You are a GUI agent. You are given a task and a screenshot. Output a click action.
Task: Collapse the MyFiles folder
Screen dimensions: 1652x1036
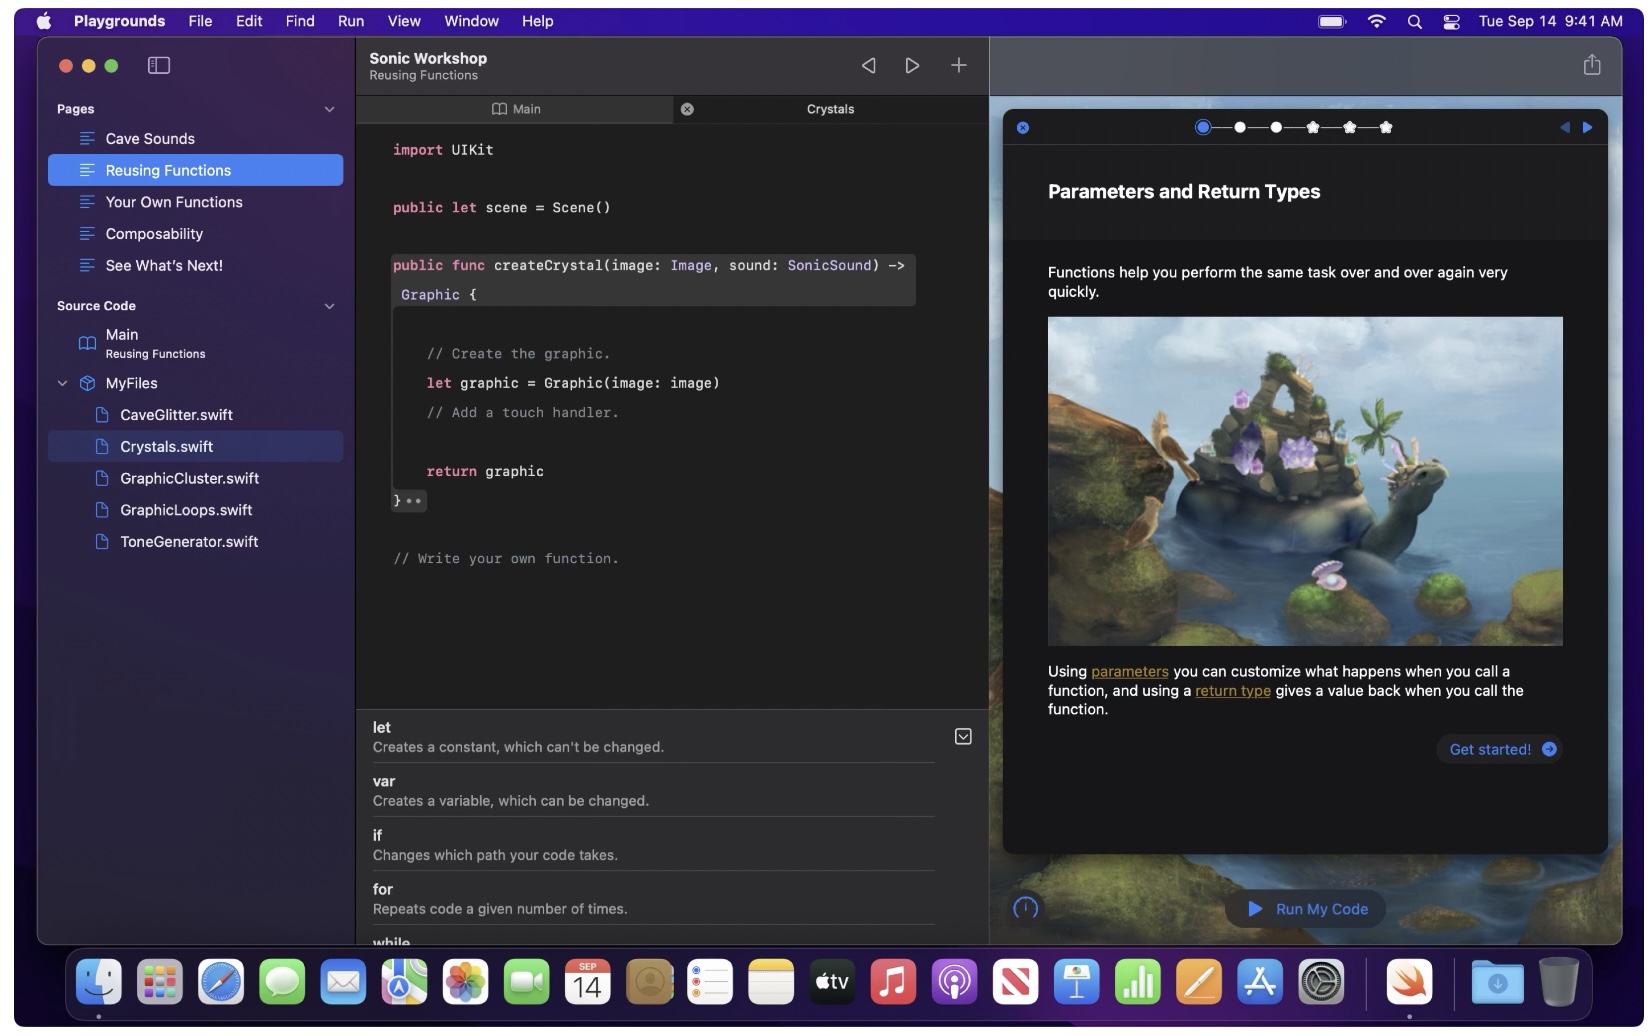point(62,383)
